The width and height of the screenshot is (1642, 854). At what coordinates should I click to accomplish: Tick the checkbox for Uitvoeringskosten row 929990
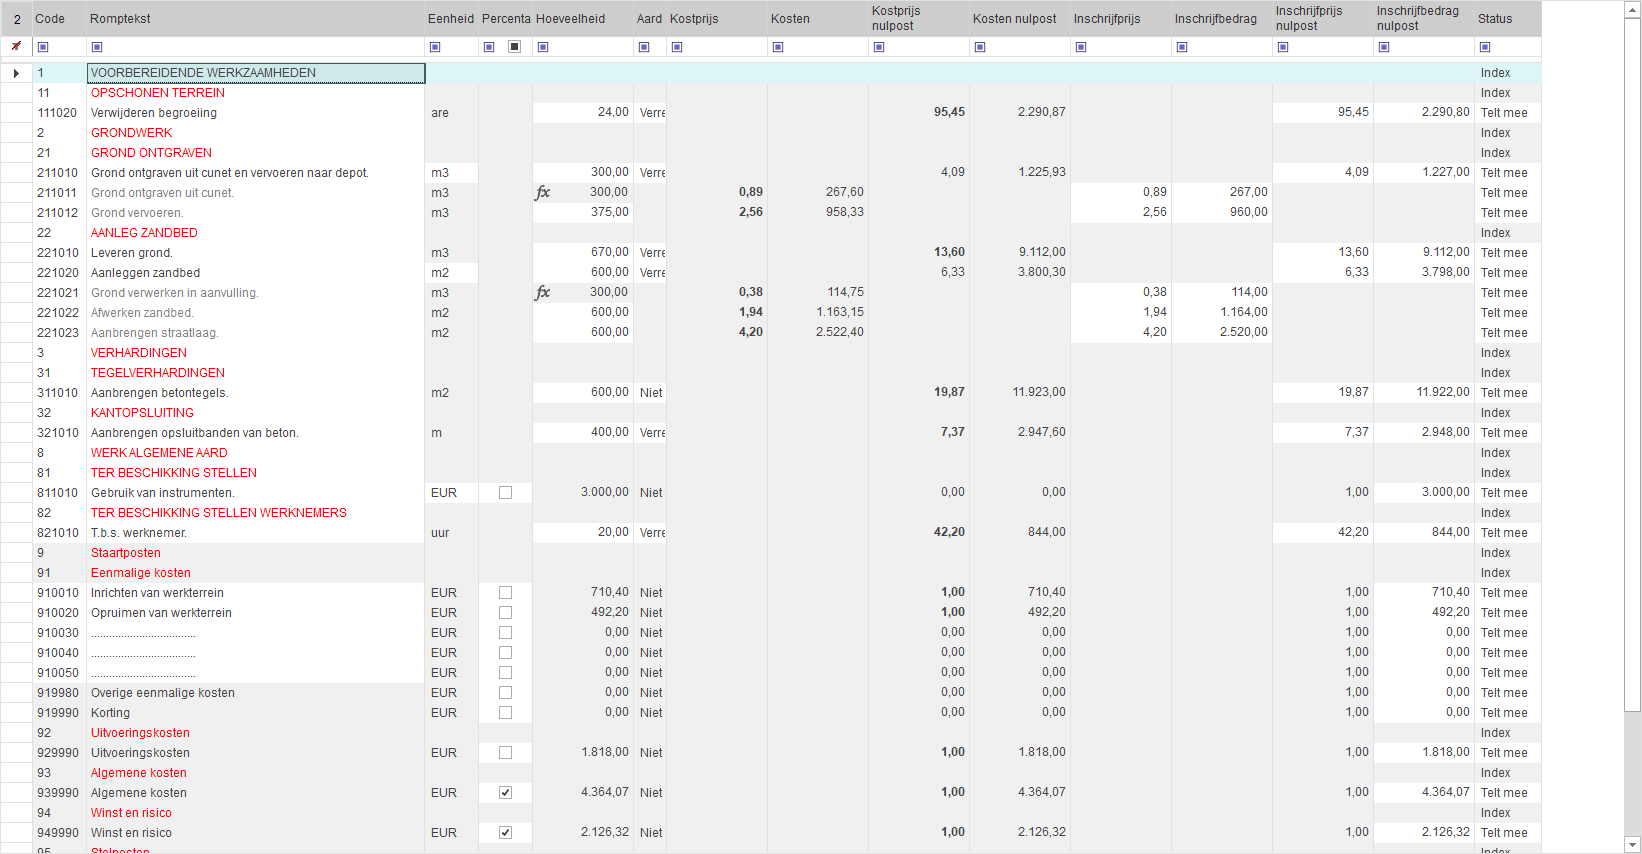tap(505, 752)
